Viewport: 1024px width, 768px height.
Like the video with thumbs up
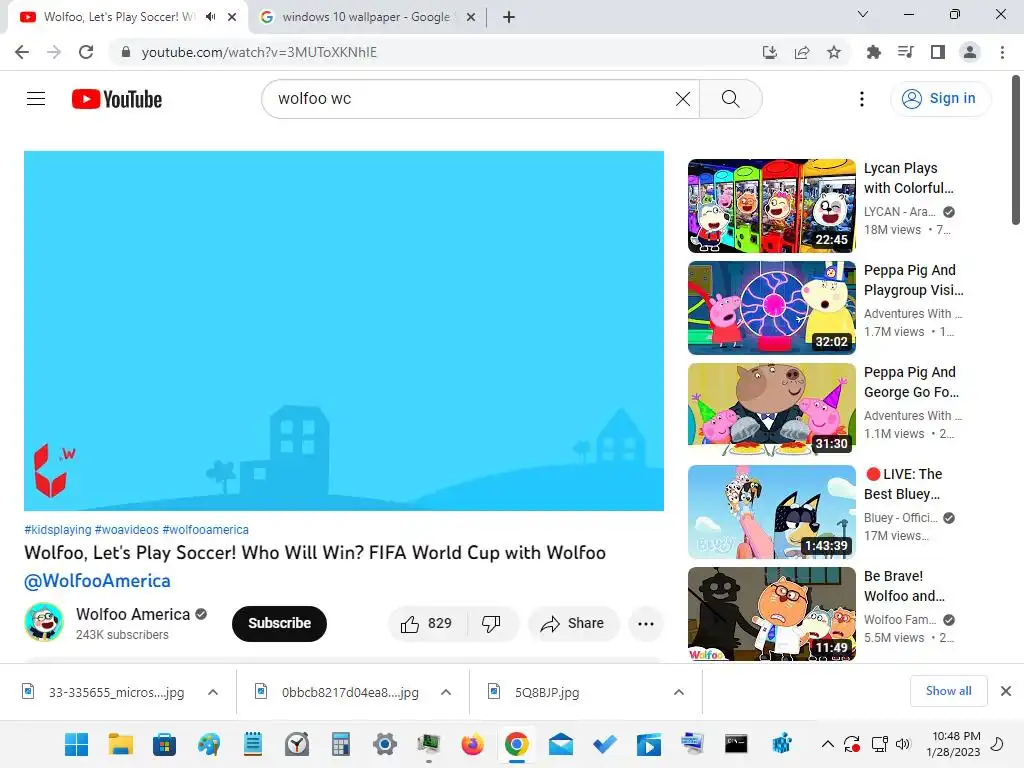pos(427,624)
